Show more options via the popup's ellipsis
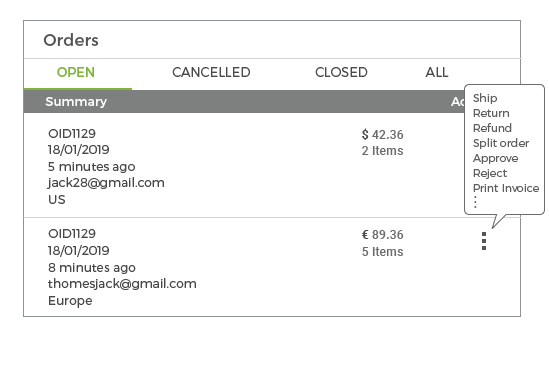Screen dimensions: 549x372 [x=475, y=202]
